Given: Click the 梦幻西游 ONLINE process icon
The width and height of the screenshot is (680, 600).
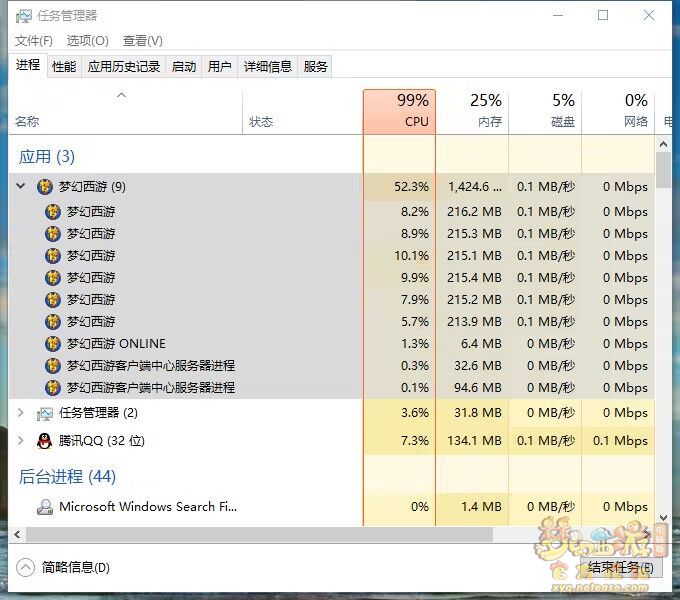Looking at the screenshot, I should click(x=53, y=344).
